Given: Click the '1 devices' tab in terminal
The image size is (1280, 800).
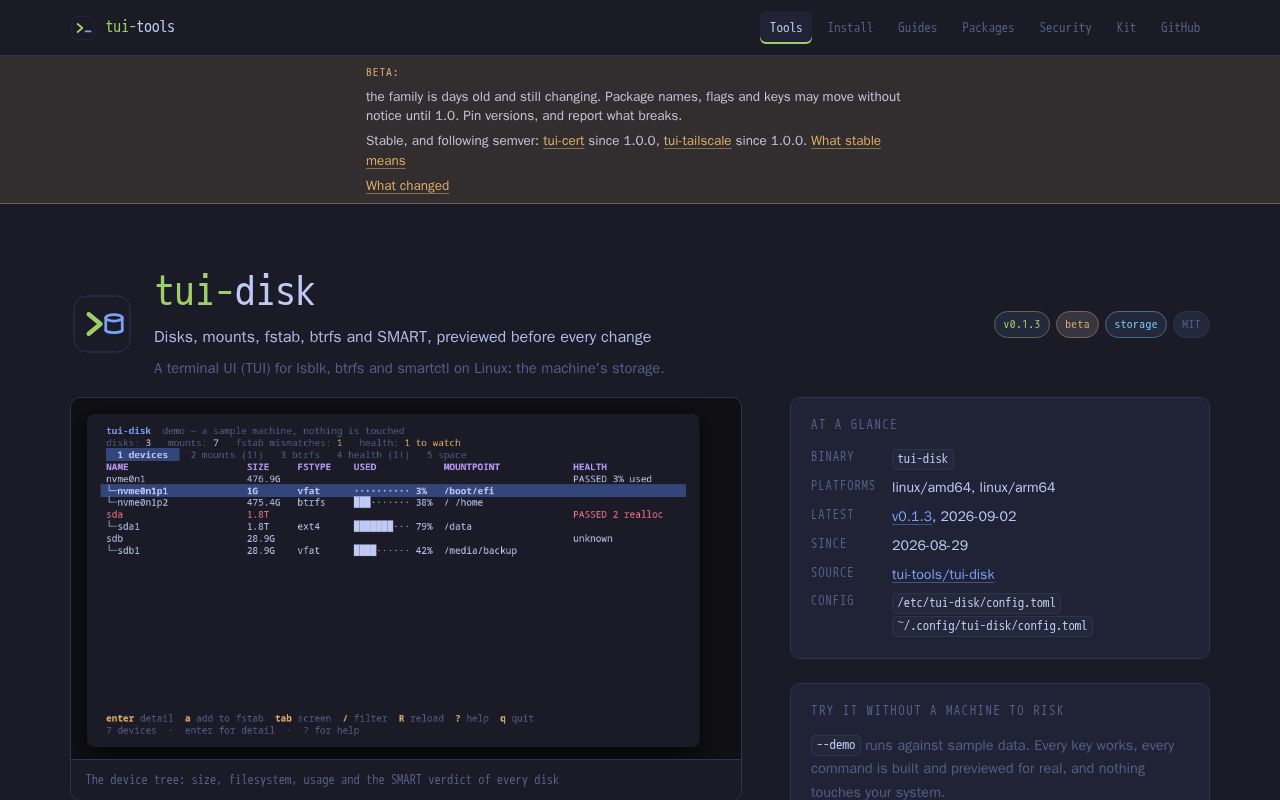Looking at the screenshot, I should [x=143, y=455].
